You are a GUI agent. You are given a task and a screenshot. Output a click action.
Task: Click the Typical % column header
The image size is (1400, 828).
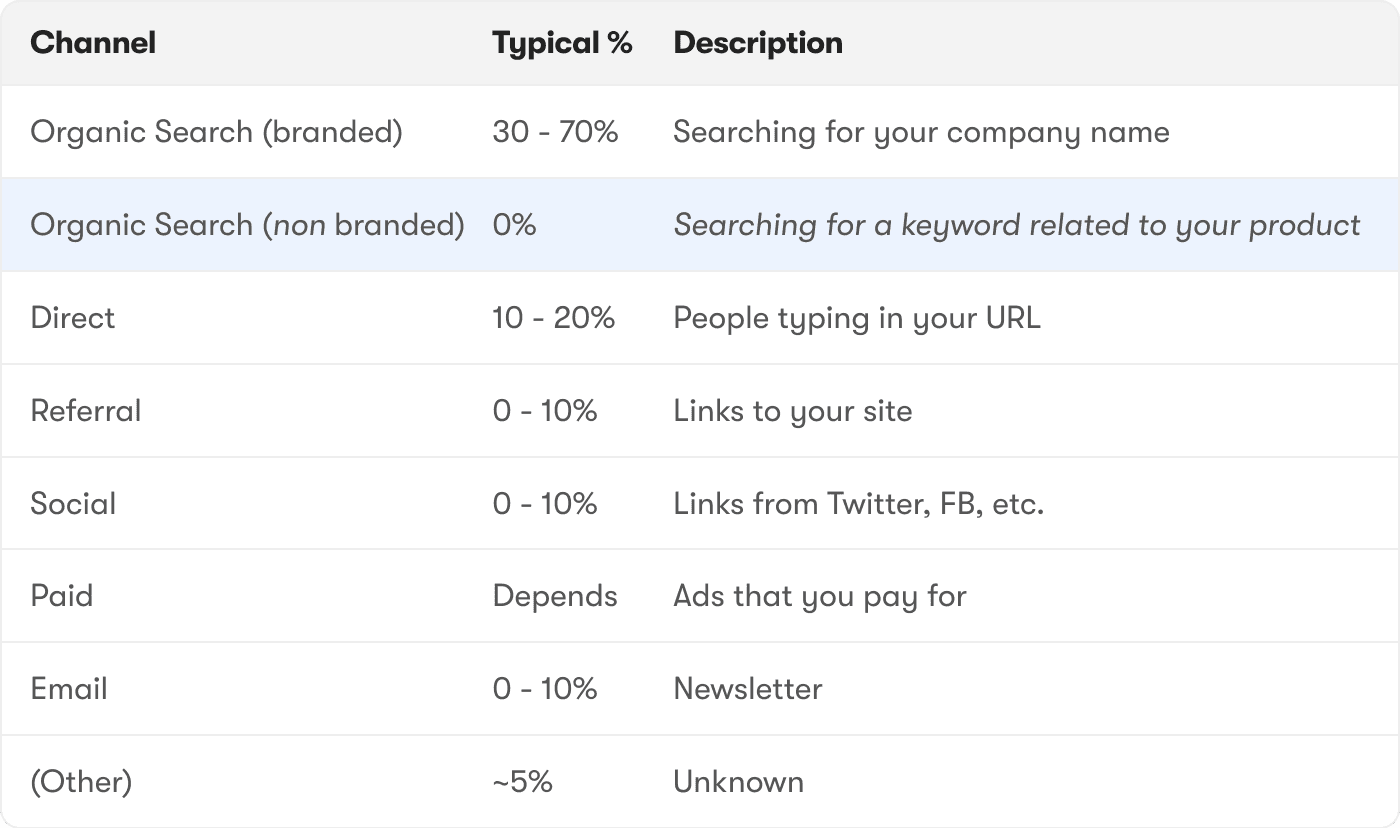(562, 43)
